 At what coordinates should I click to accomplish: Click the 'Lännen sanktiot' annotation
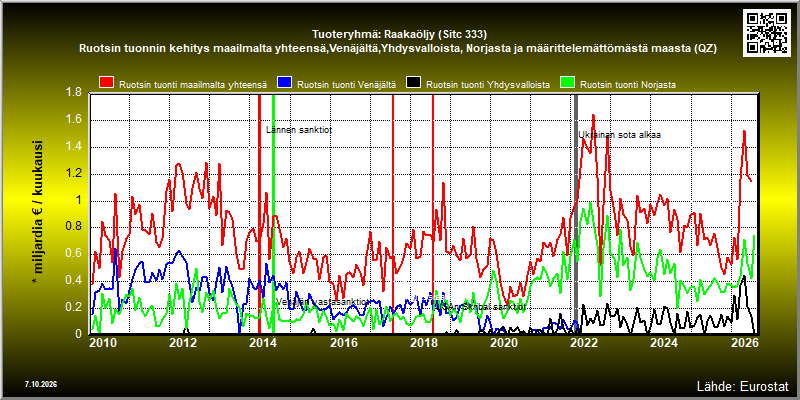[299, 130]
